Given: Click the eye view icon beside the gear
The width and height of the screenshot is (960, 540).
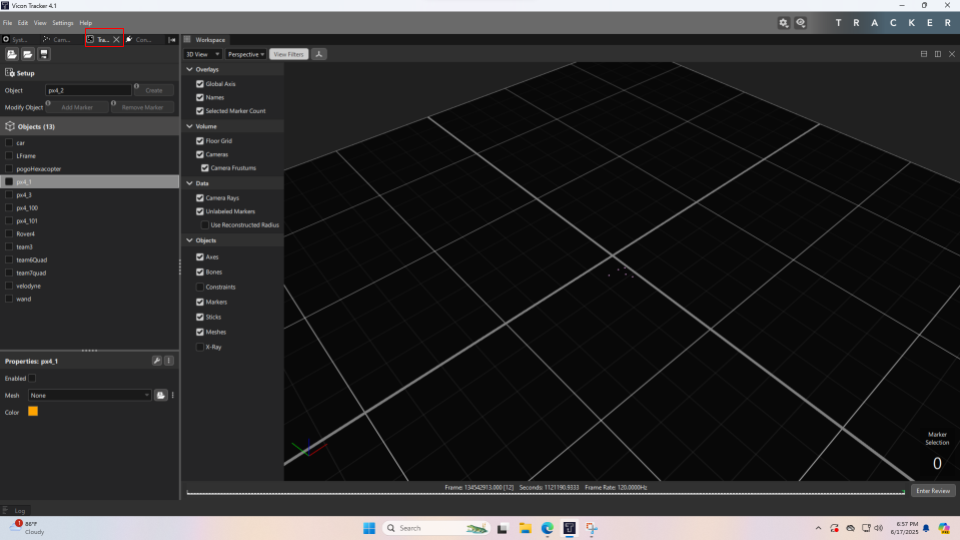Looking at the screenshot, I should tap(800, 23).
